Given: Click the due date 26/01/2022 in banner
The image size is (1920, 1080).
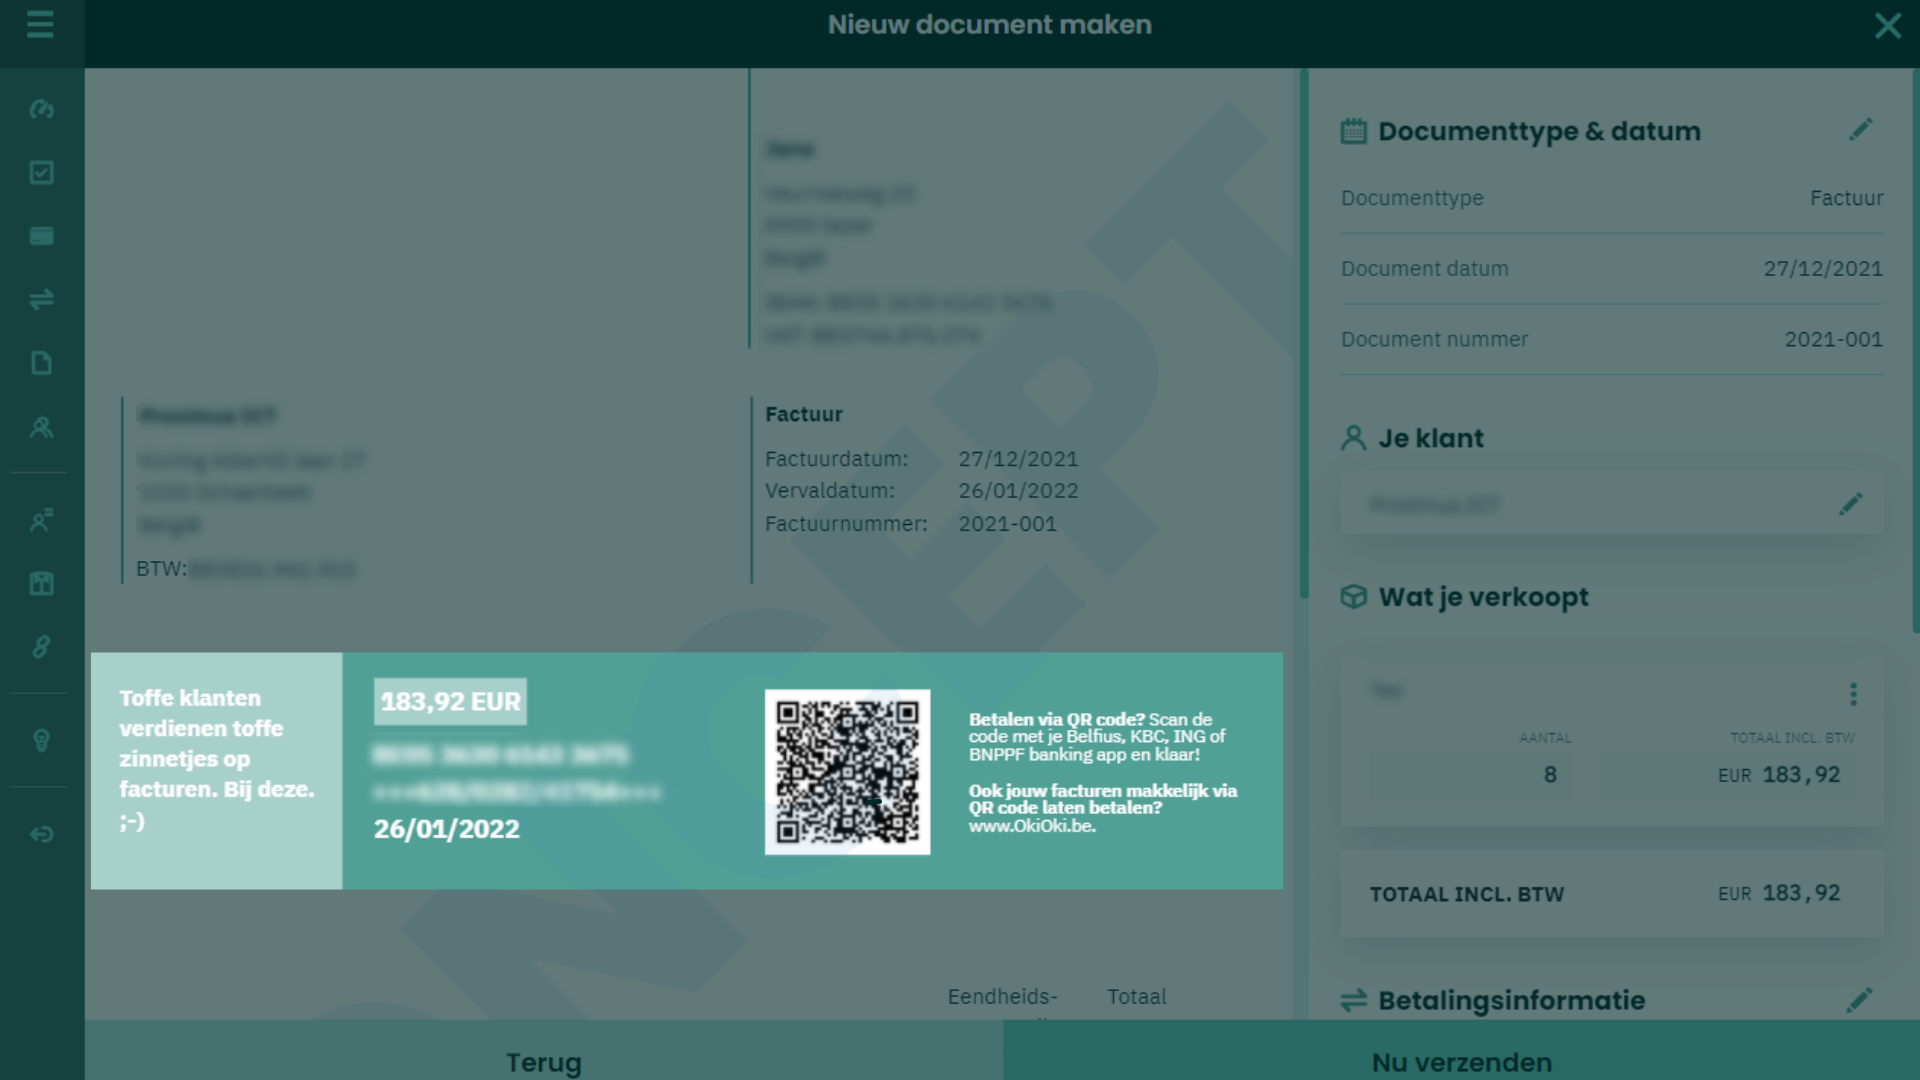Looking at the screenshot, I should coord(446,829).
